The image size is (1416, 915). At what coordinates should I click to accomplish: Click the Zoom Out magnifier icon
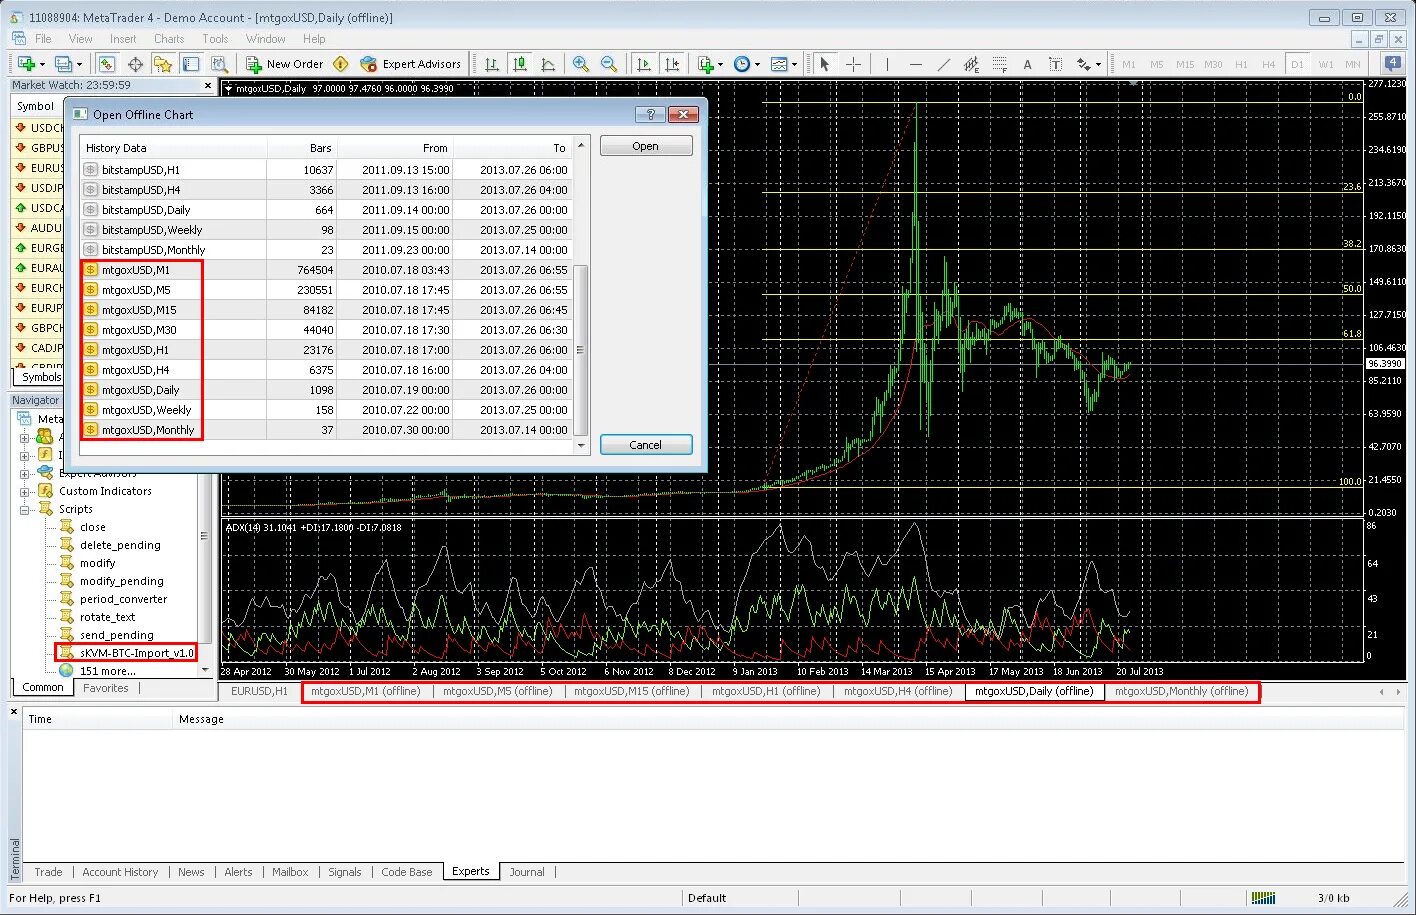click(x=609, y=64)
